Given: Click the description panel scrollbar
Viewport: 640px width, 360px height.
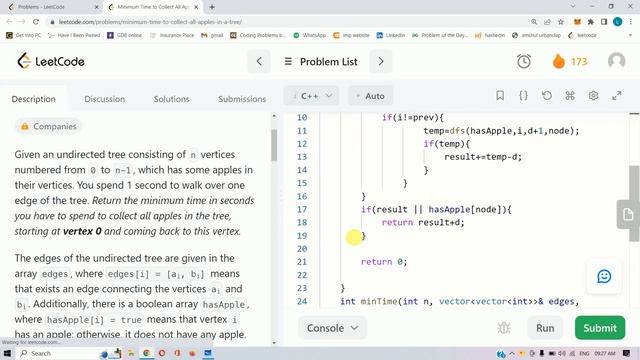Looking at the screenshot, I should 274,145.
